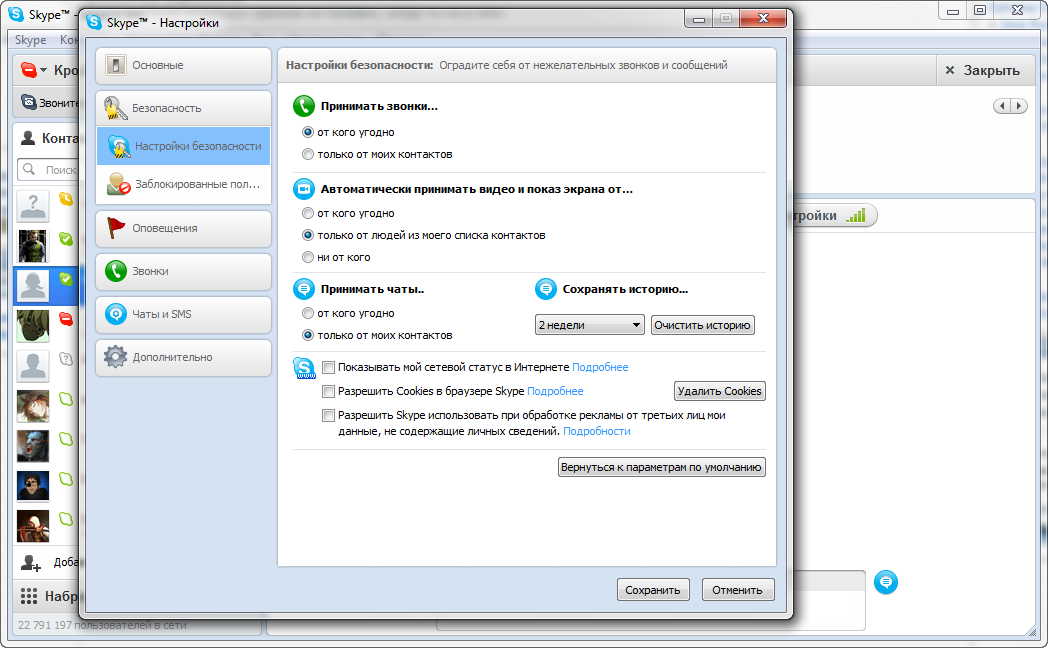Open Подробнее link for network status
The width and height of the screenshot is (1048, 648).
(600, 367)
